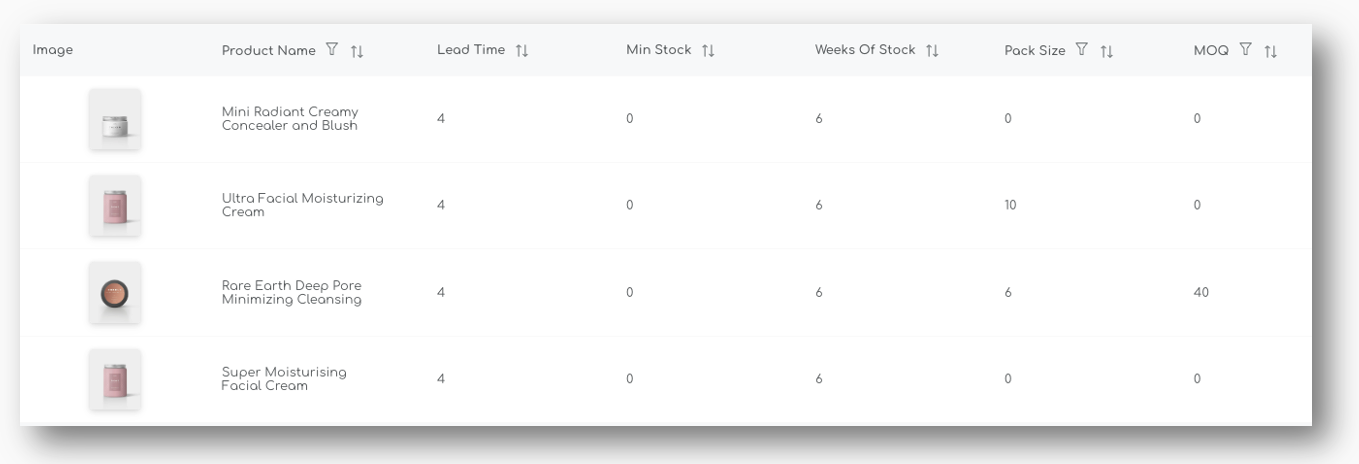Select Super Moisturising Facial Cream product name
Screen dimensions: 1359x464
coord(284,379)
